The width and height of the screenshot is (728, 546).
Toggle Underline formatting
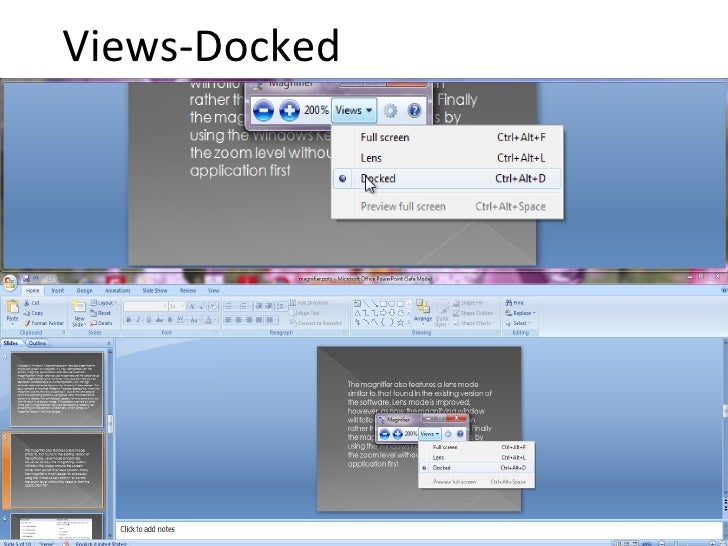[x=149, y=320]
